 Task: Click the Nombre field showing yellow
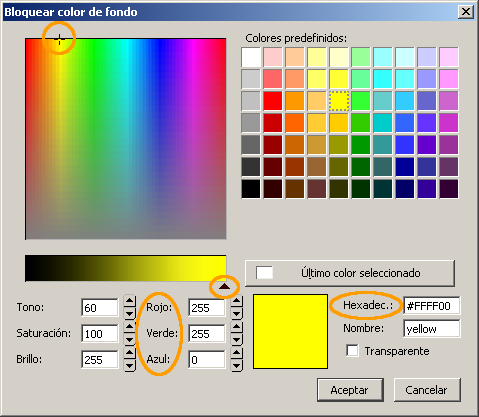[431, 329]
